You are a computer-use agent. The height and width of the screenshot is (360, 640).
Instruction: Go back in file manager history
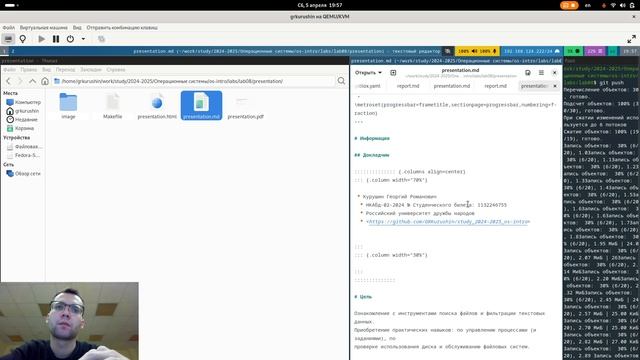tap(9, 81)
